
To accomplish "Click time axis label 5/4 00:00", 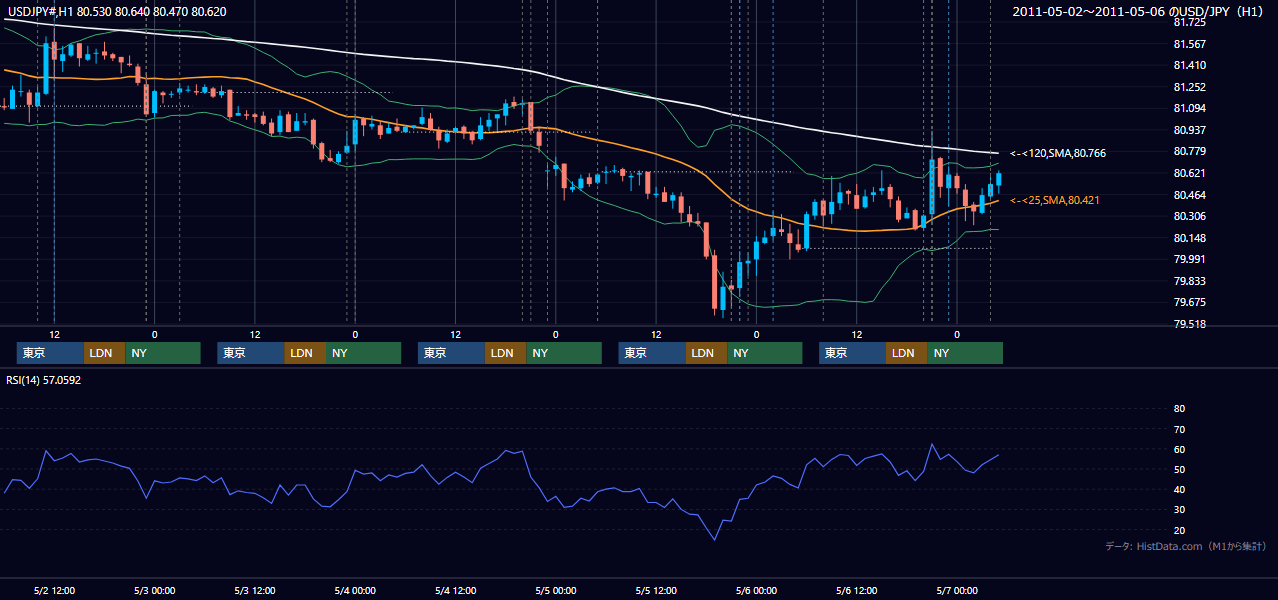I will point(355,590).
